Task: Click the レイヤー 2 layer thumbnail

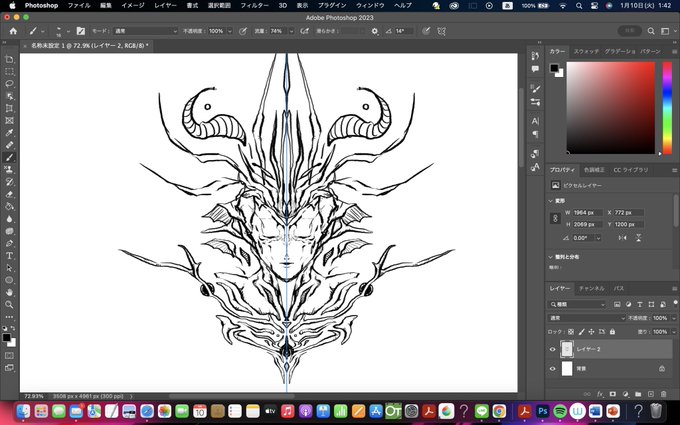Action: coord(567,349)
